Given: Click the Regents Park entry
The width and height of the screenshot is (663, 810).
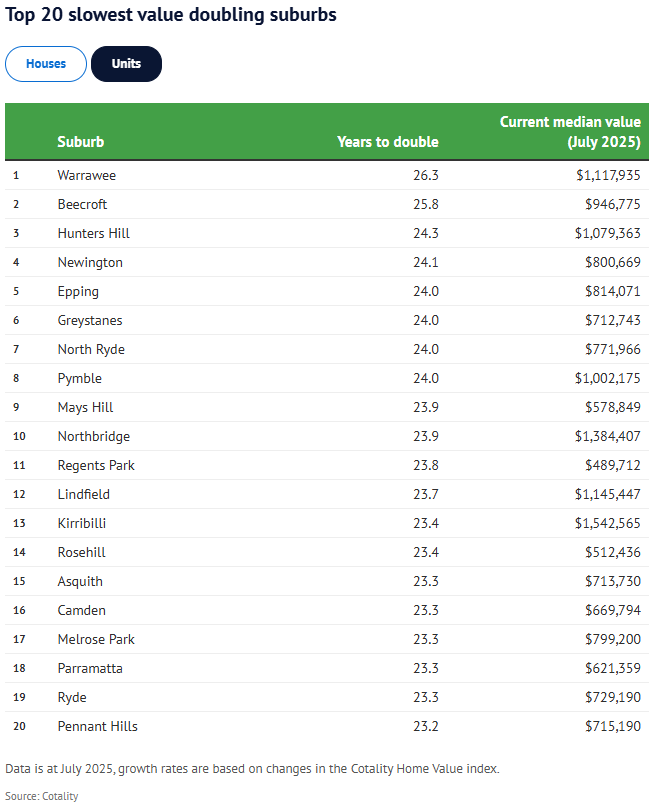Looking at the screenshot, I should 96,465.
